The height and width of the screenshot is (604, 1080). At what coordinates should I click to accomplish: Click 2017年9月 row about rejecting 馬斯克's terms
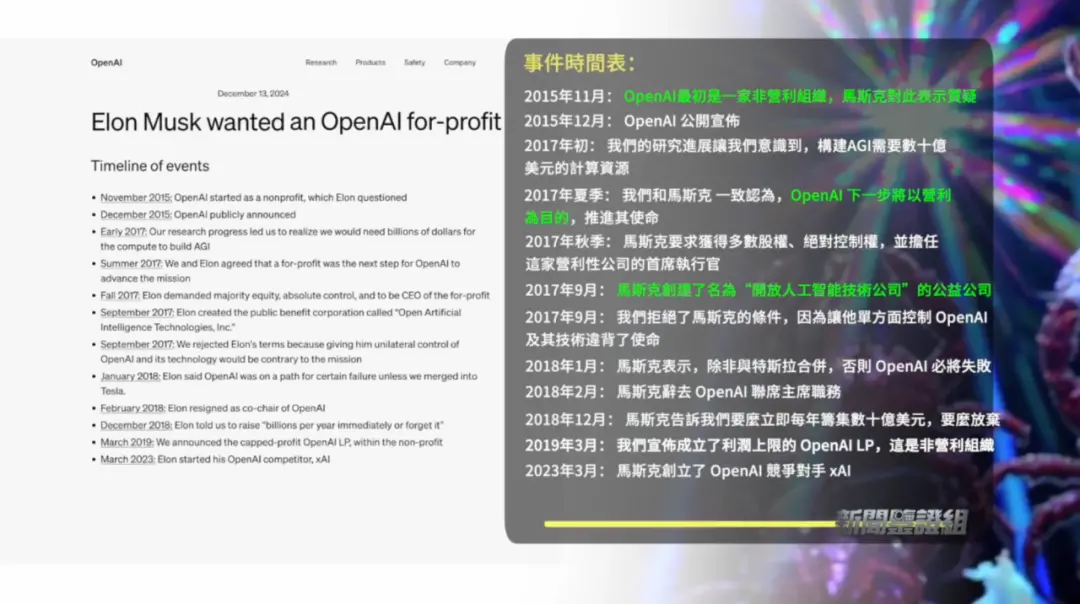pyautogui.click(x=756, y=329)
